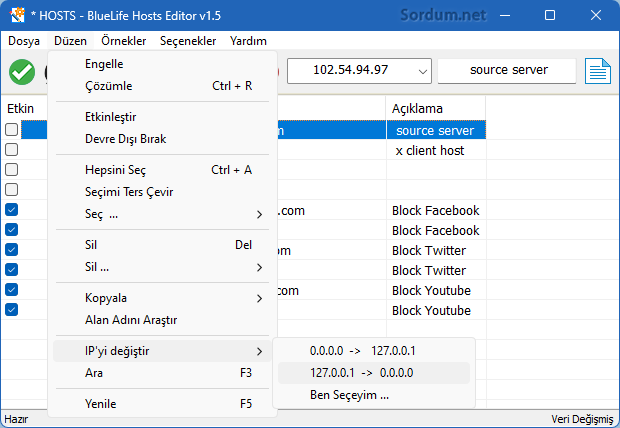Enable the source server row checkbox
The image size is (620, 428).
(x=11, y=129)
